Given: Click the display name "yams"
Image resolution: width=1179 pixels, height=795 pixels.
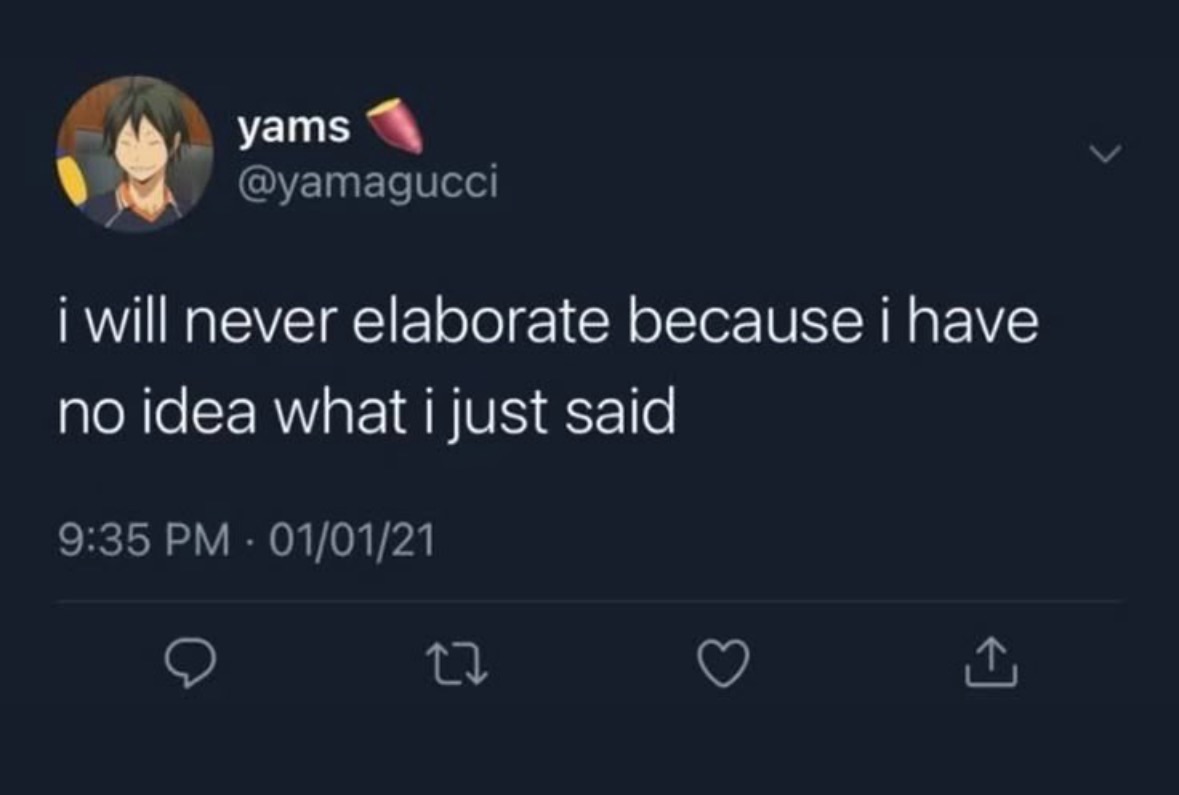Looking at the screenshot, I should (294, 128).
